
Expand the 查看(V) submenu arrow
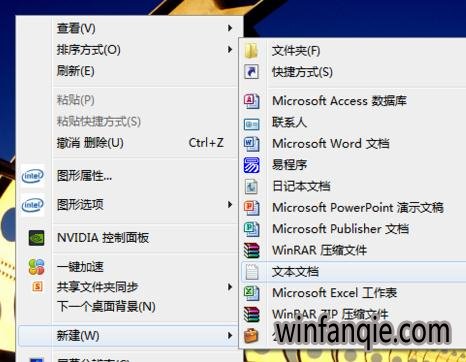230,28
